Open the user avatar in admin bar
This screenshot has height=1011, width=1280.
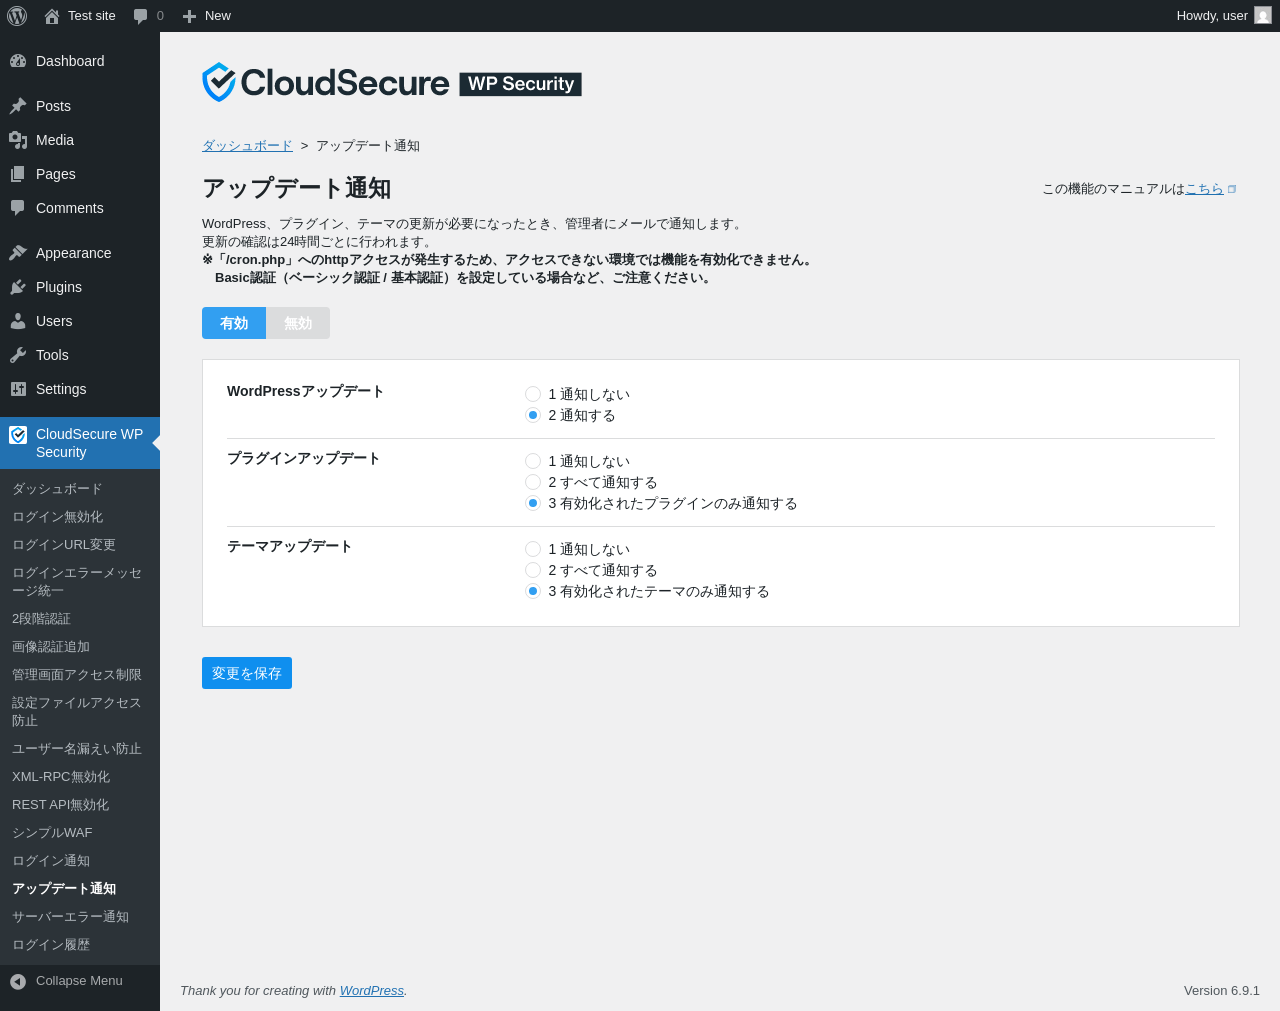tap(1263, 16)
